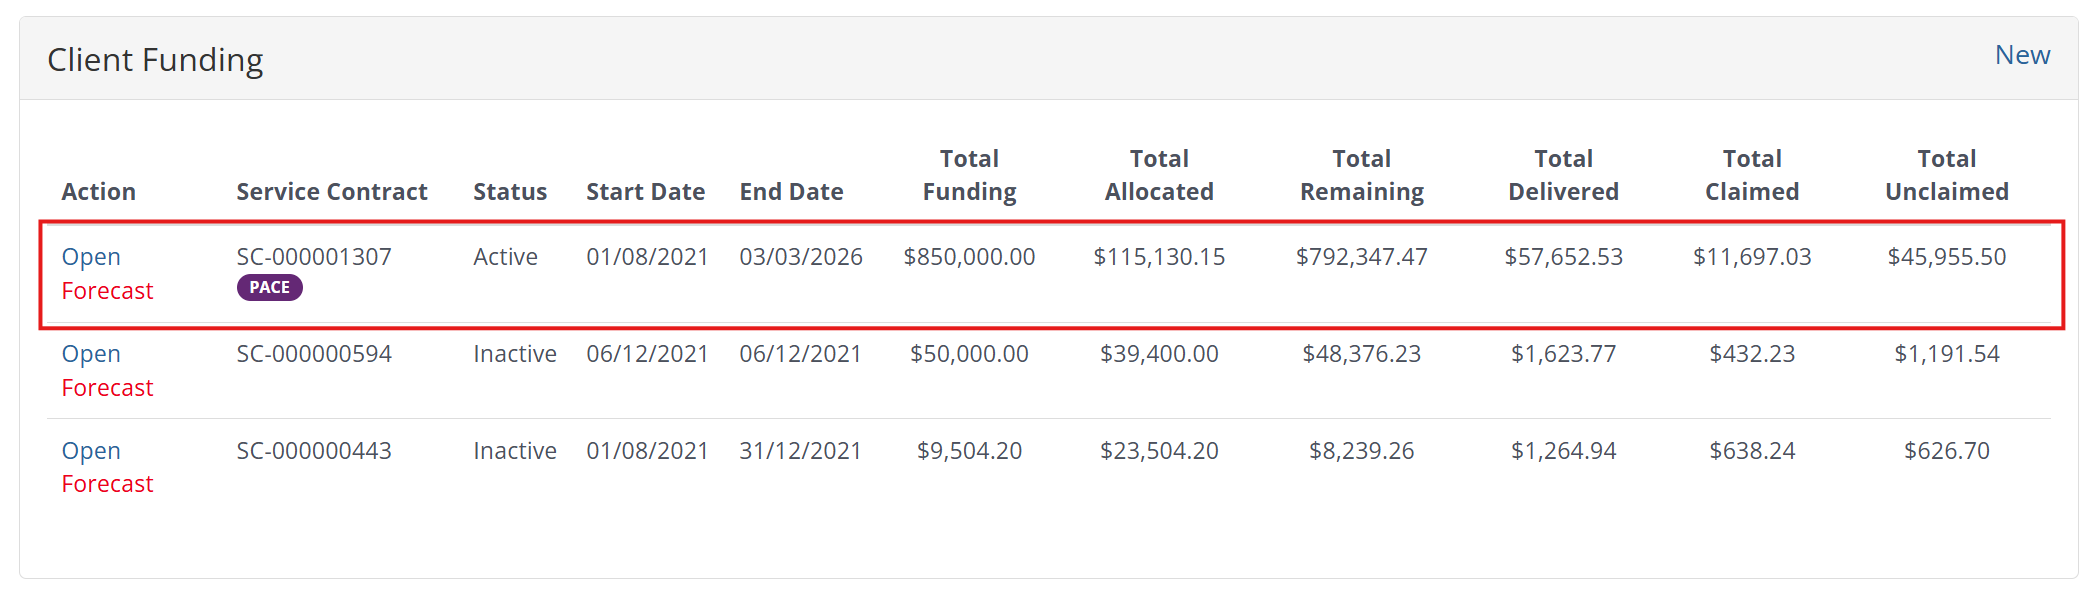Click the End Date column header
This screenshot has height=595, width=2091.
click(791, 192)
